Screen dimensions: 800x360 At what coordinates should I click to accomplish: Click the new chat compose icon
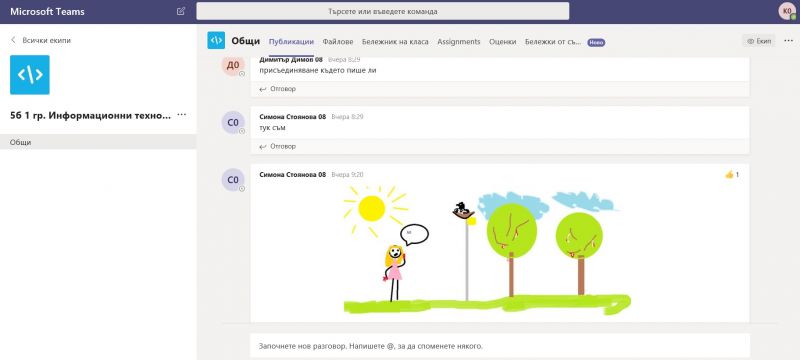pyautogui.click(x=181, y=11)
